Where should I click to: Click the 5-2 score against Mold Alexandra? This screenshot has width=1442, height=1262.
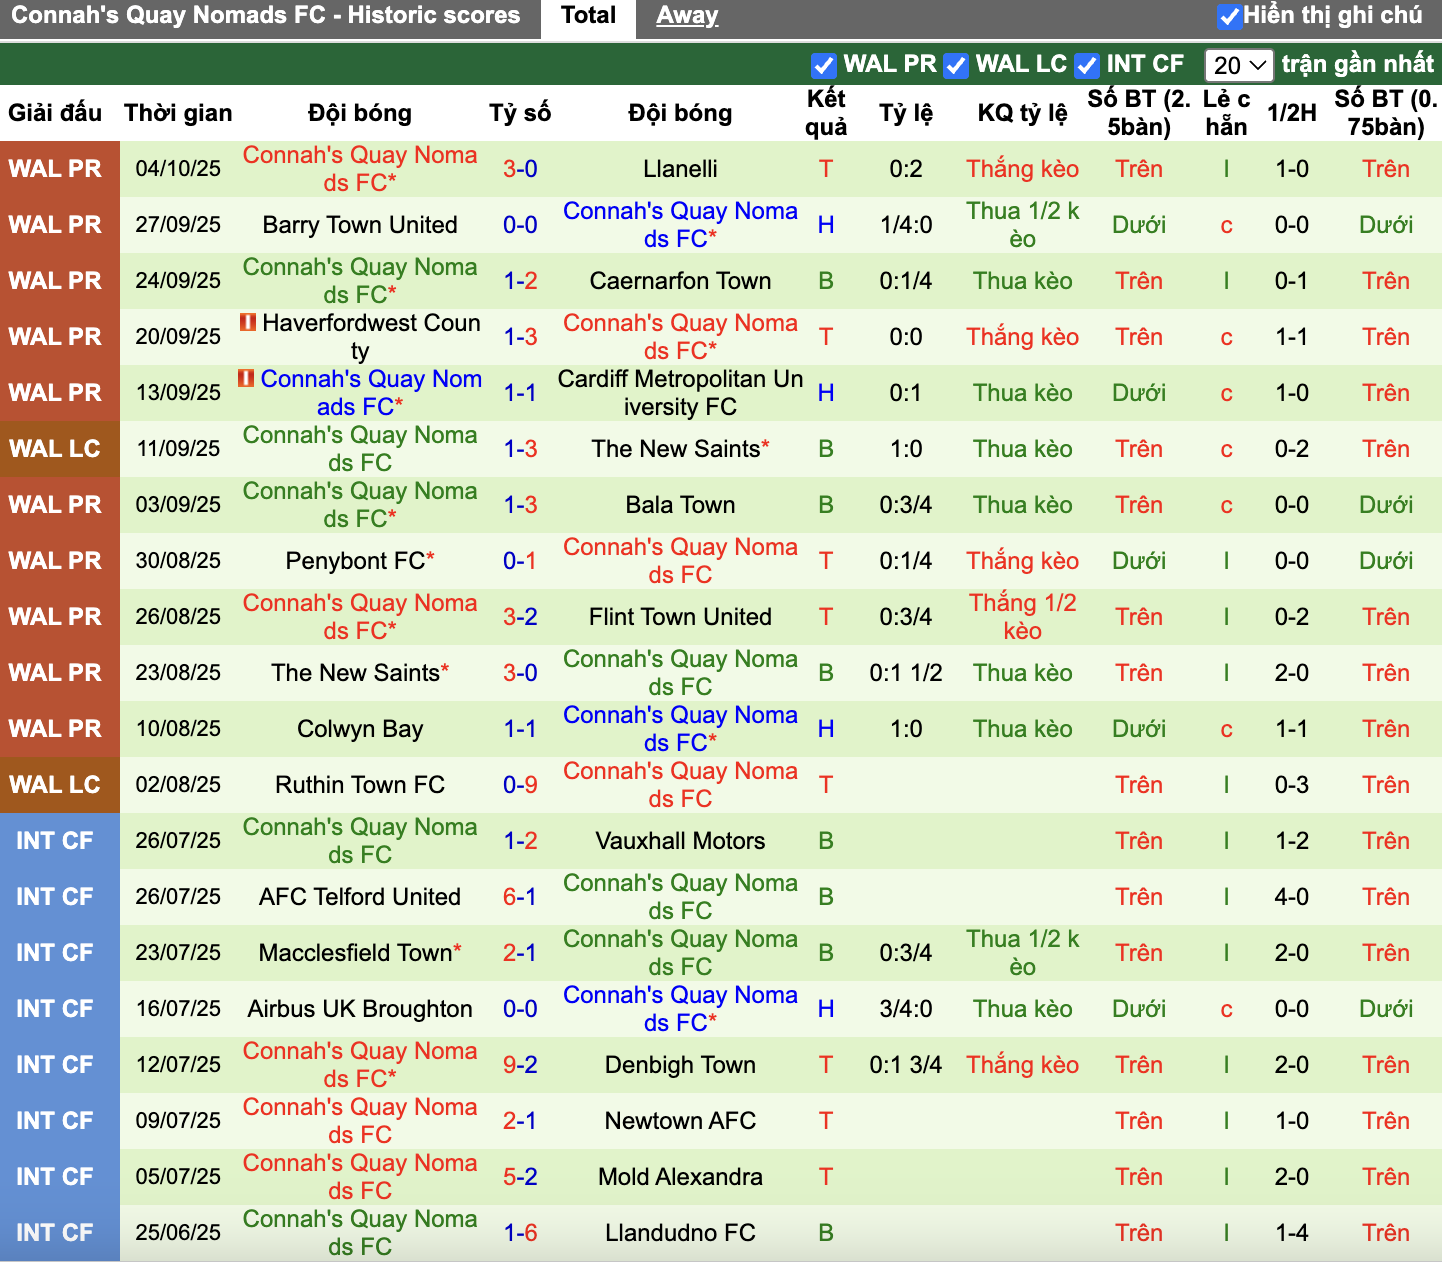tap(520, 1177)
